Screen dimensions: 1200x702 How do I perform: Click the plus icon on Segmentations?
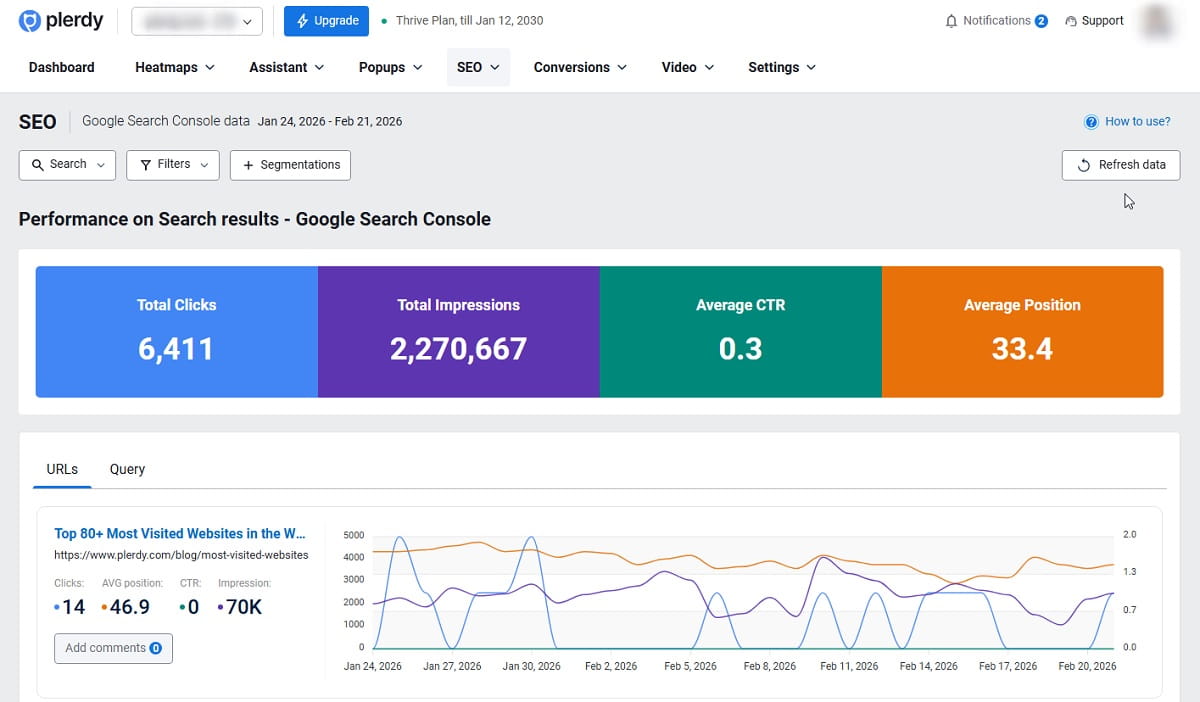click(x=248, y=164)
